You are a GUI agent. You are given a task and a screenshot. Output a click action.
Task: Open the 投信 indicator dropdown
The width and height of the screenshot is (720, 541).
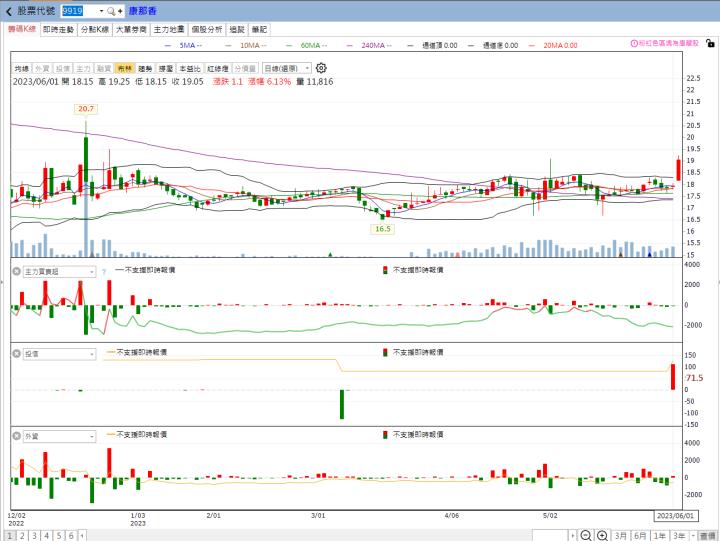59,354
